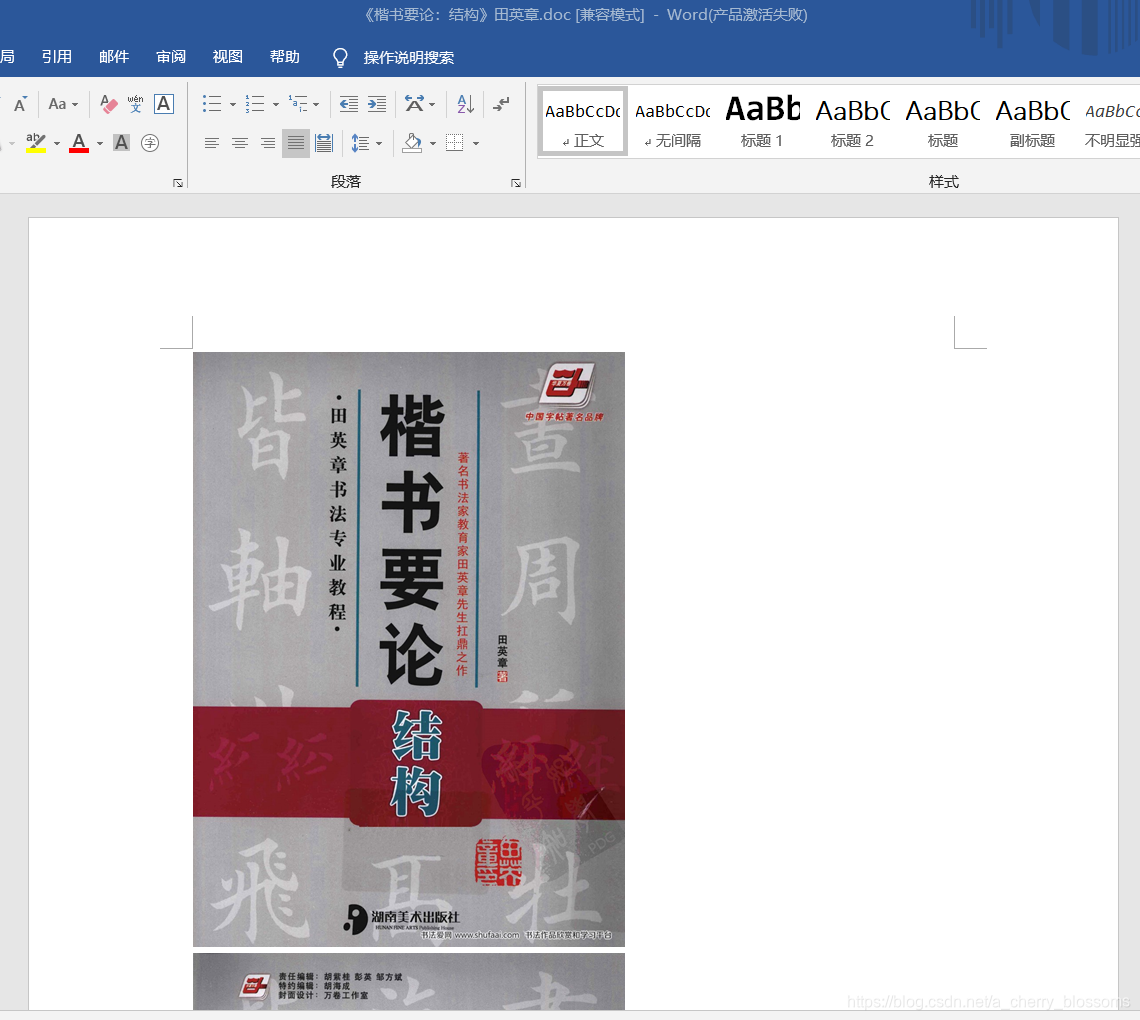Expand the shading color dropdown arrow

433,144
